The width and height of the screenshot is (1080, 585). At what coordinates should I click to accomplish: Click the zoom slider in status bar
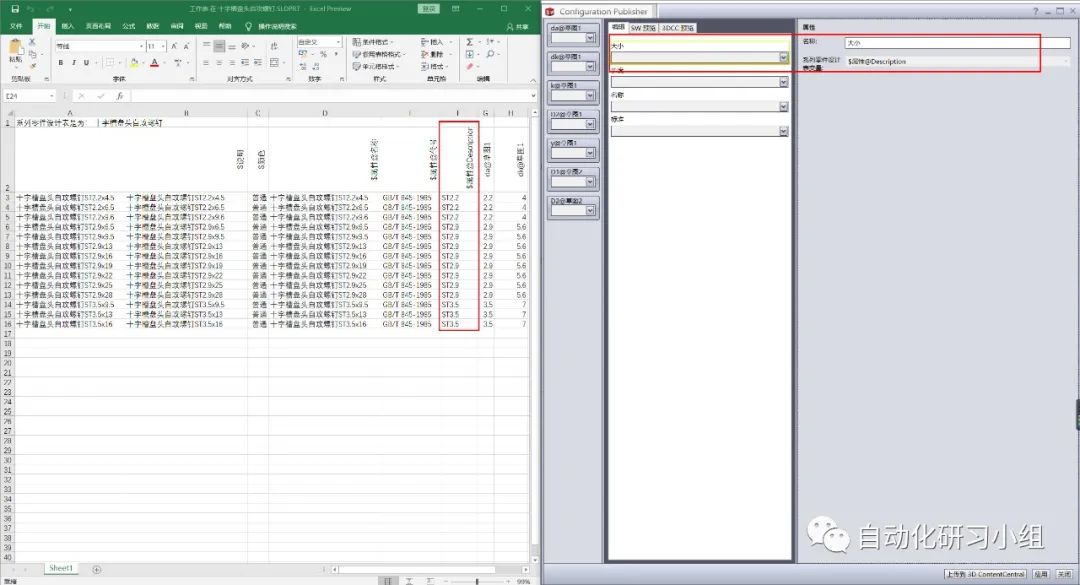pyautogui.click(x=477, y=582)
